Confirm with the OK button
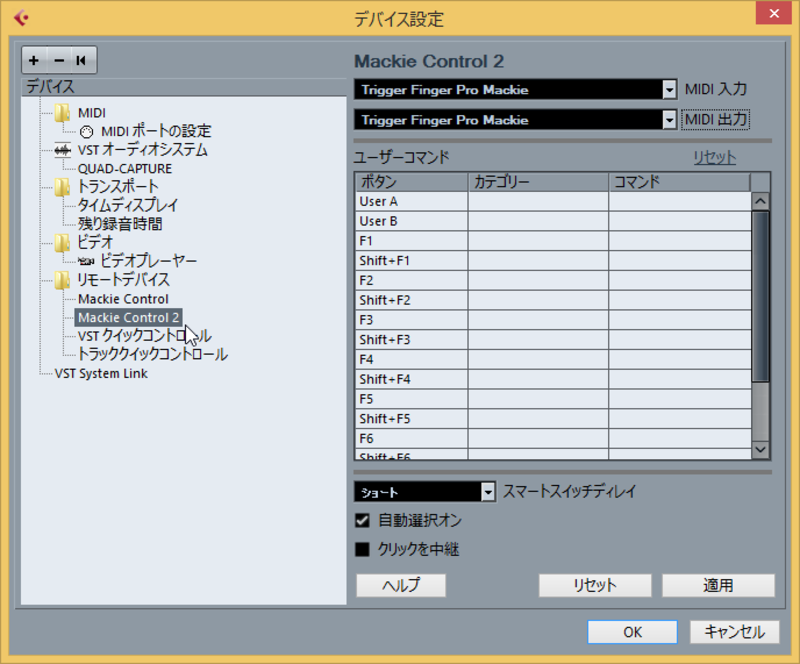The height and width of the screenshot is (664, 800). (x=633, y=632)
